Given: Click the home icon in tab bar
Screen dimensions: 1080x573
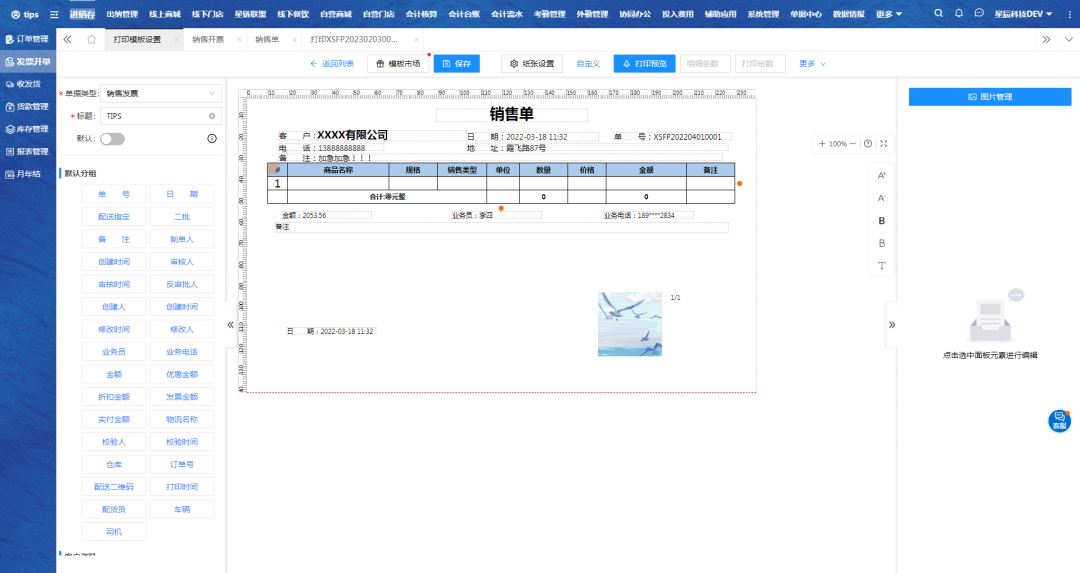Looking at the screenshot, I should tap(91, 39).
